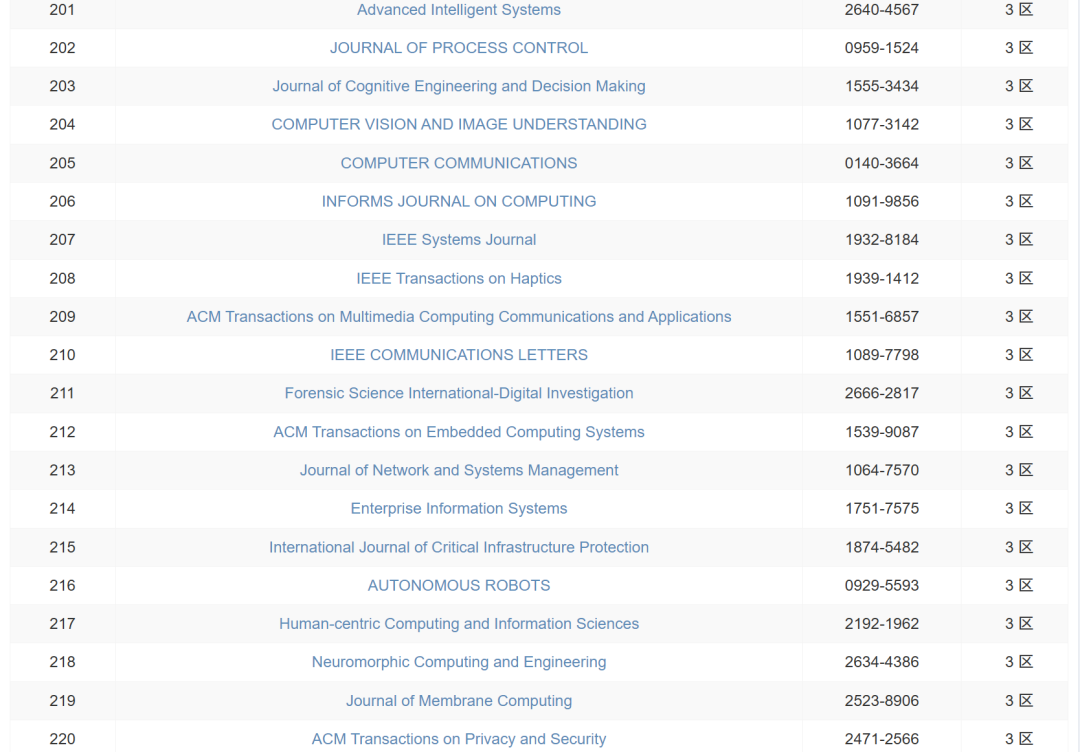Select ISSN 2634-4386 cell
Viewport: 1080px width, 752px height.
[882, 662]
